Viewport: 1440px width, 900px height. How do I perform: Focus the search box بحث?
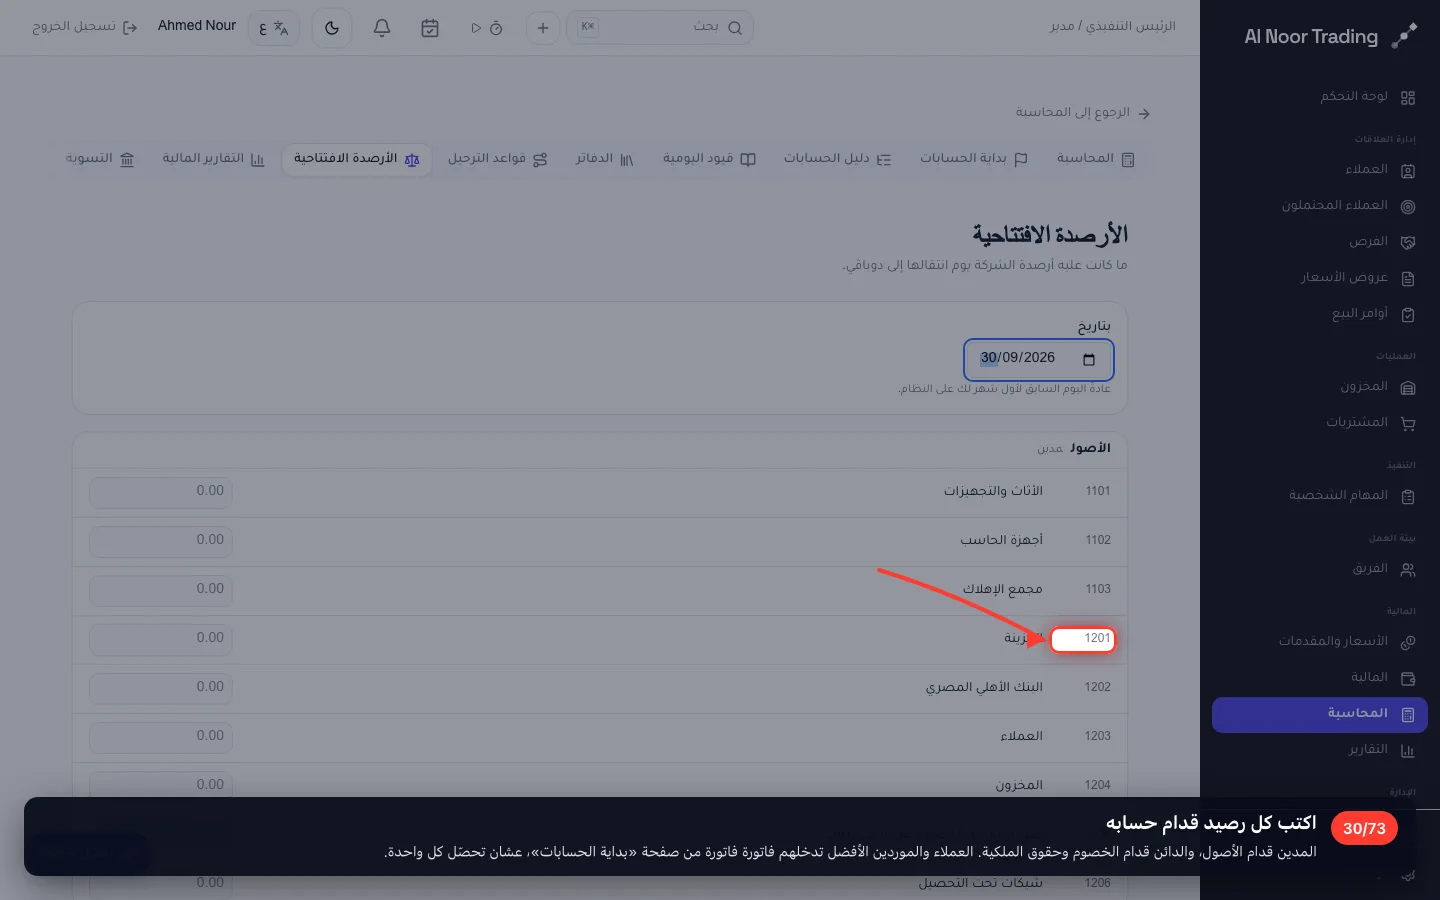[x=660, y=28]
